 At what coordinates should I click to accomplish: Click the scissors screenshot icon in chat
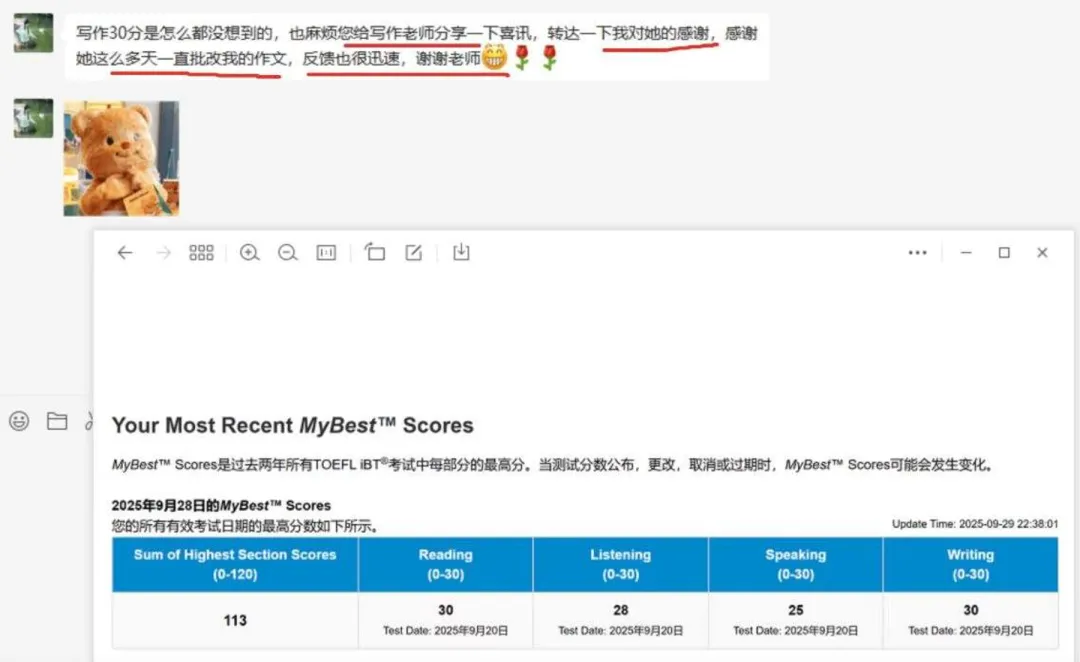89,421
